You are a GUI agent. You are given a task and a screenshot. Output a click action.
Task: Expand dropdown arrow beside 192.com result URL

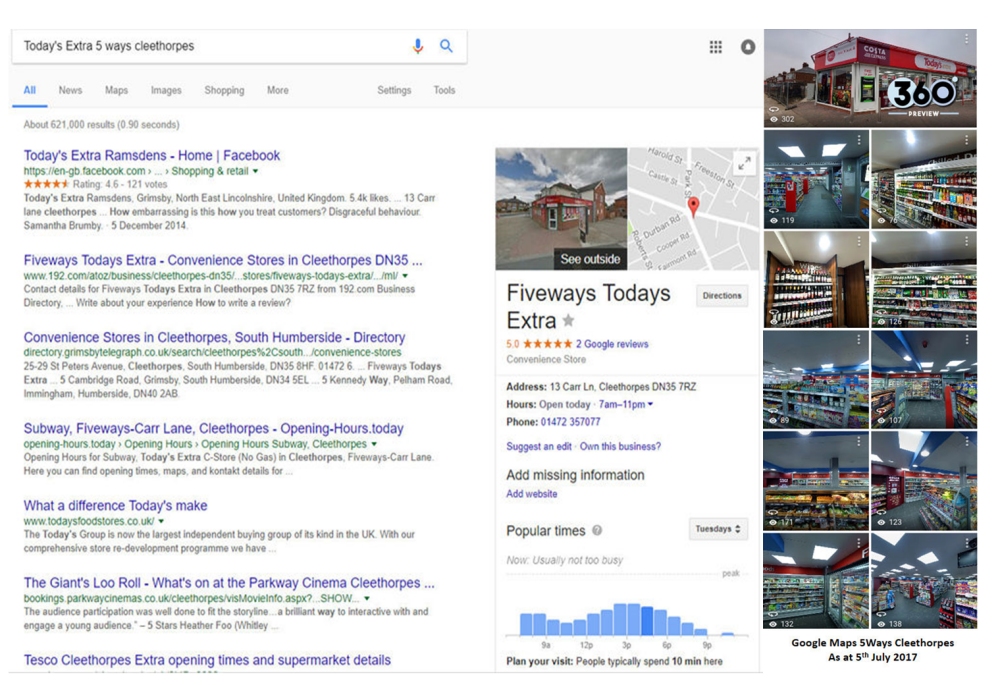[x=405, y=276]
